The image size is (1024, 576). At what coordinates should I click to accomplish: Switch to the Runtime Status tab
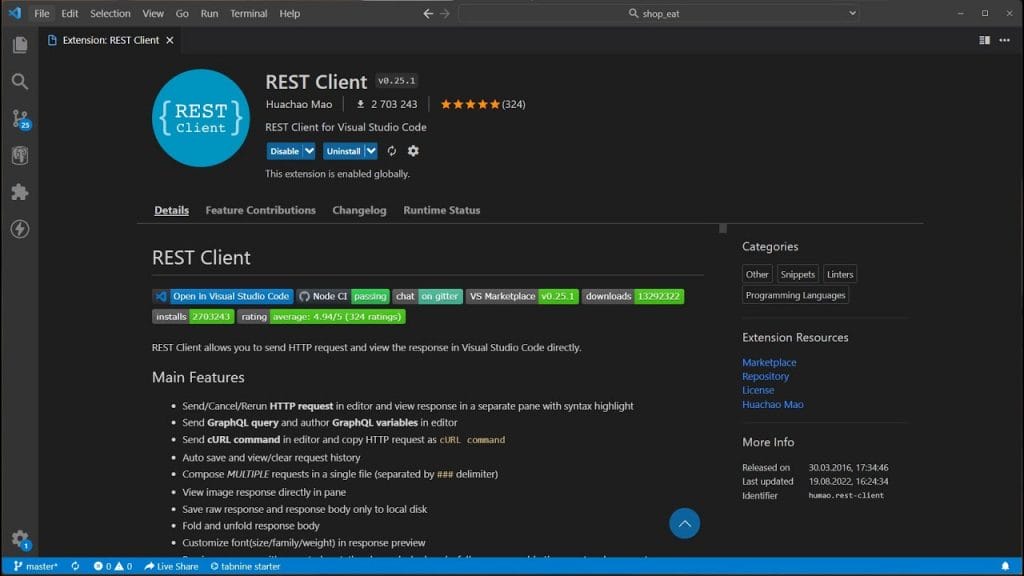click(441, 210)
